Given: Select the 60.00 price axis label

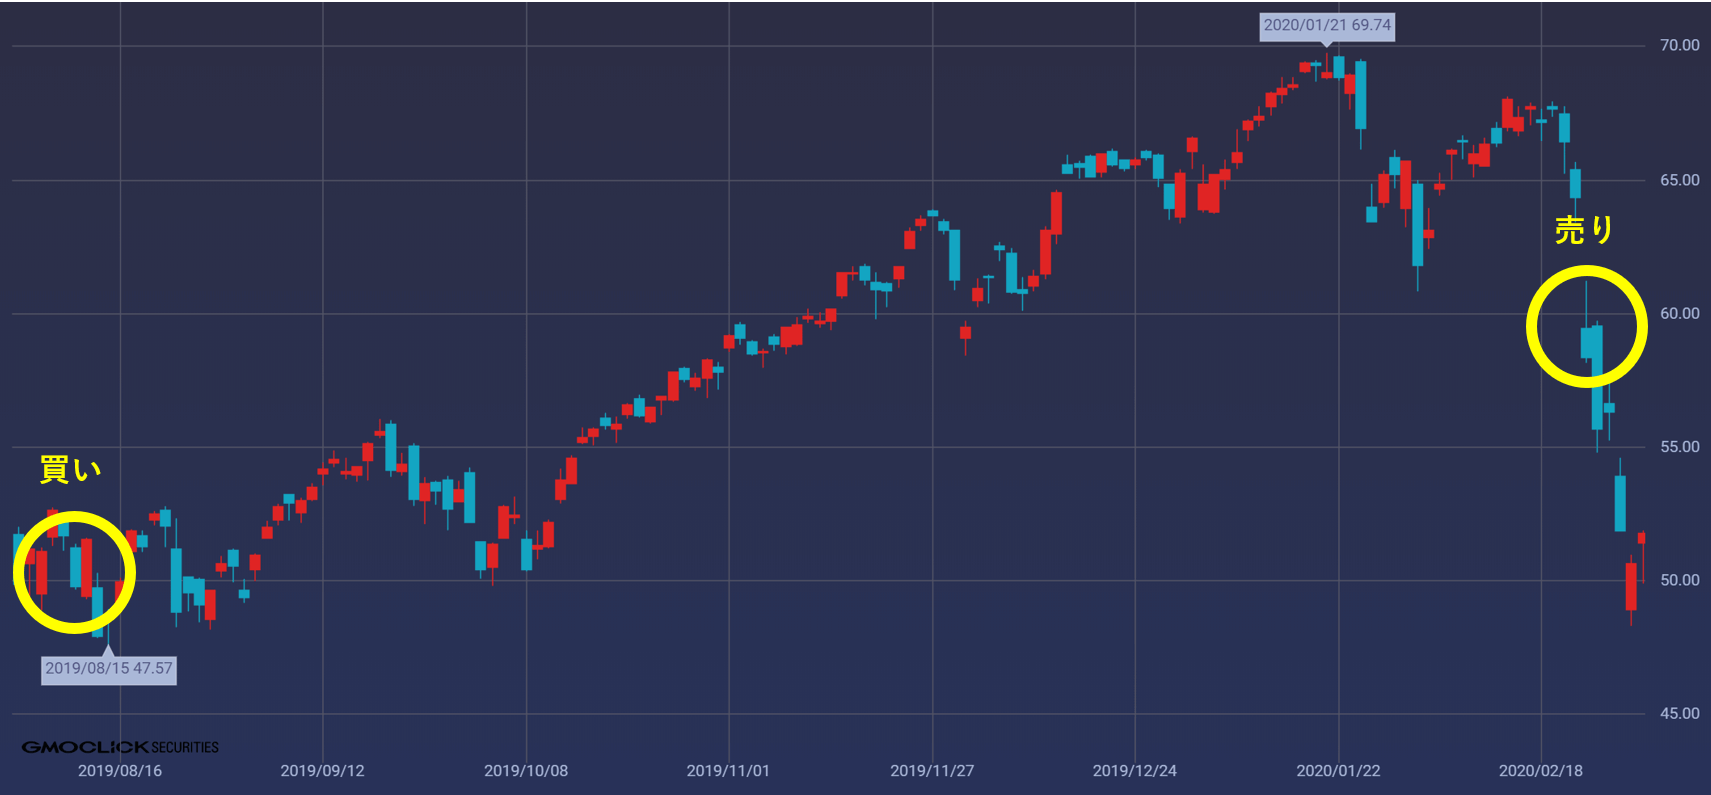Looking at the screenshot, I should [x=1679, y=313].
